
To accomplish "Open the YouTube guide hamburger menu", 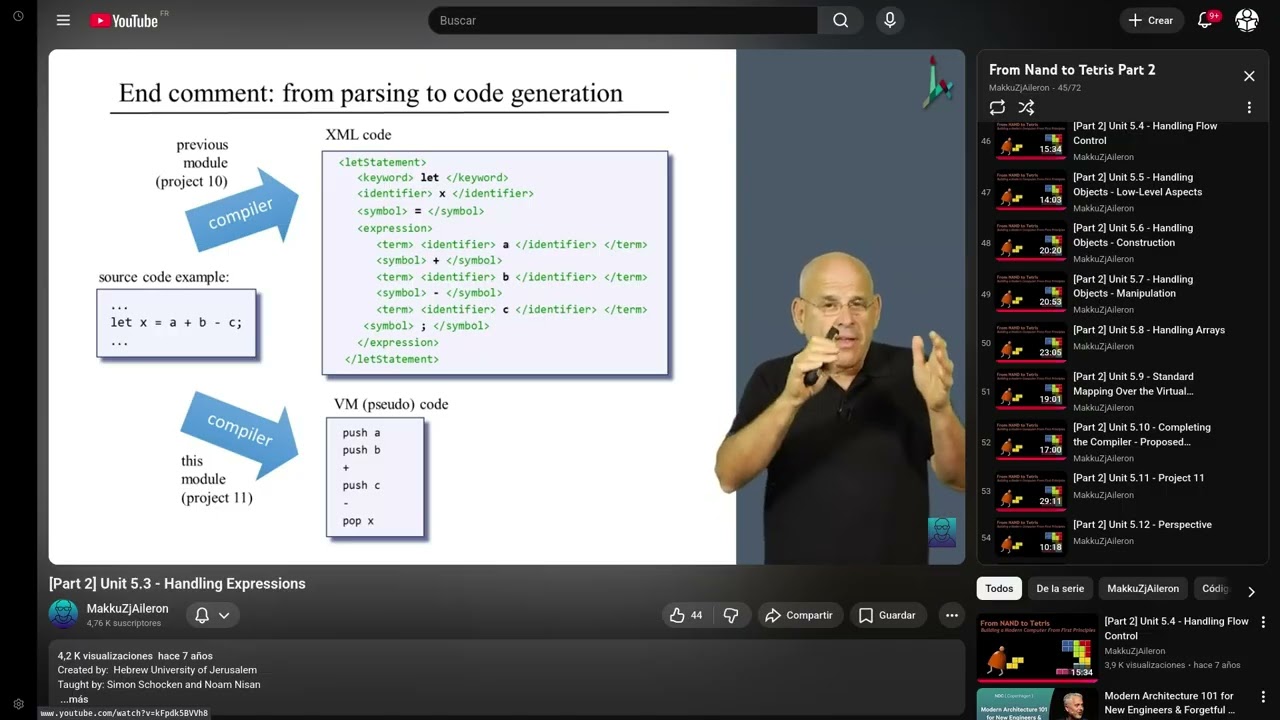I will tap(63, 20).
